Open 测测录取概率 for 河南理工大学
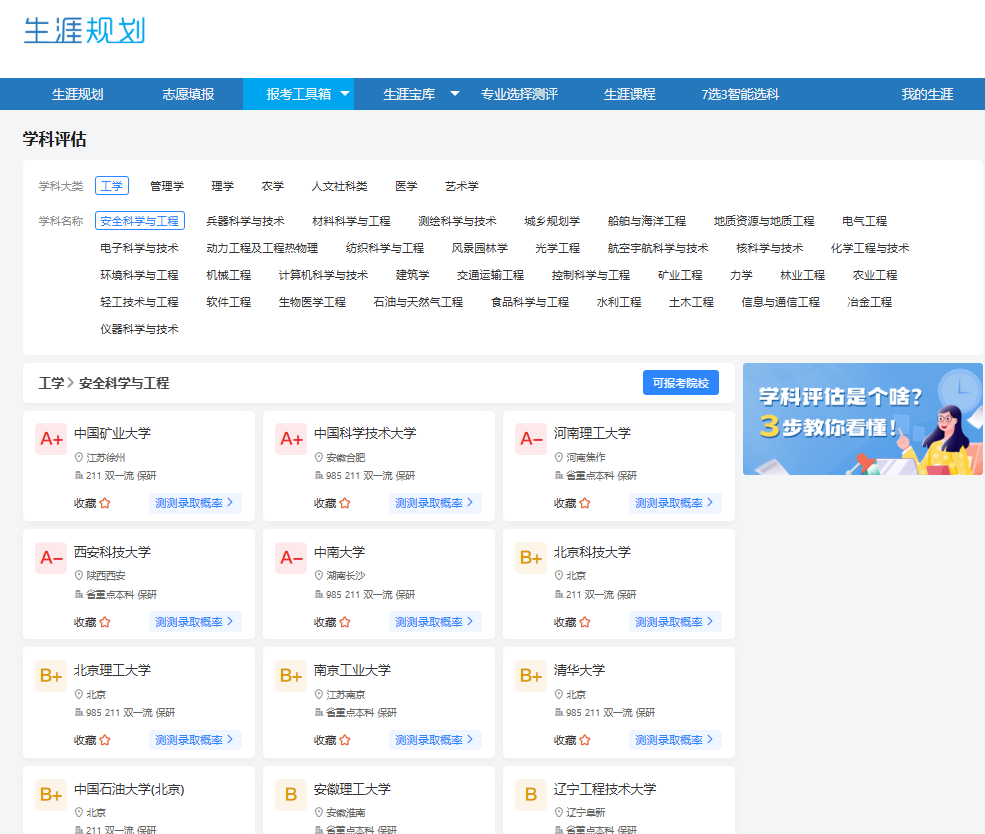The width and height of the screenshot is (985, 834). [675, 503]
